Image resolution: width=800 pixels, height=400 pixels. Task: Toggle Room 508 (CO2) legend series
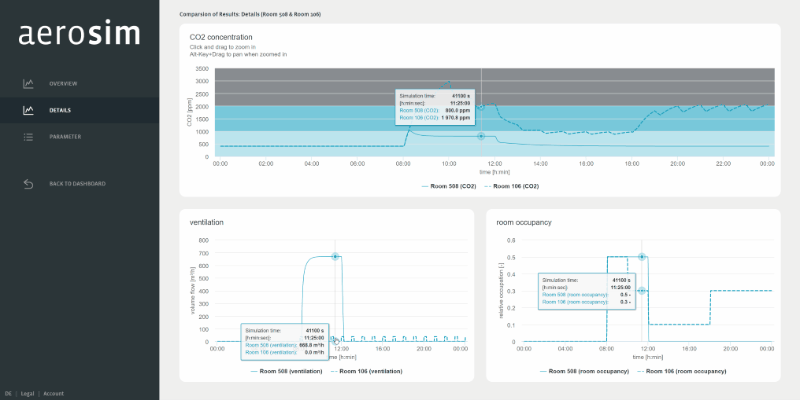coord(447,185)
